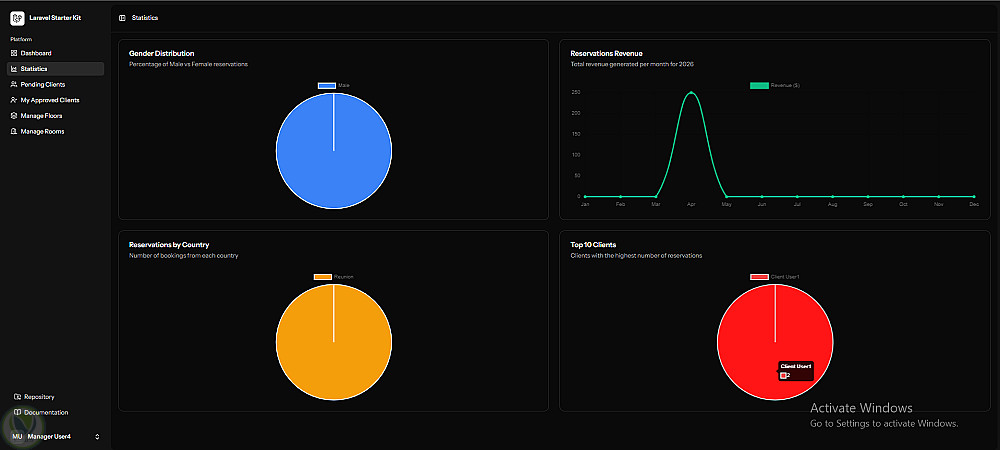Toggle the Revenue ($) legend entry

point(775,85)
